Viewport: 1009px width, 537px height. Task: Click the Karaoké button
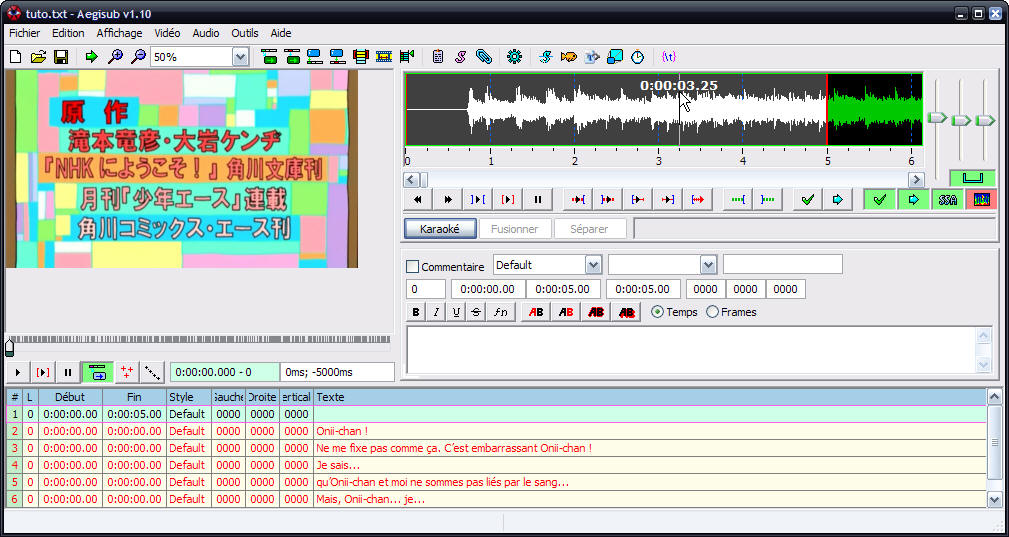[x=440, y=229]
